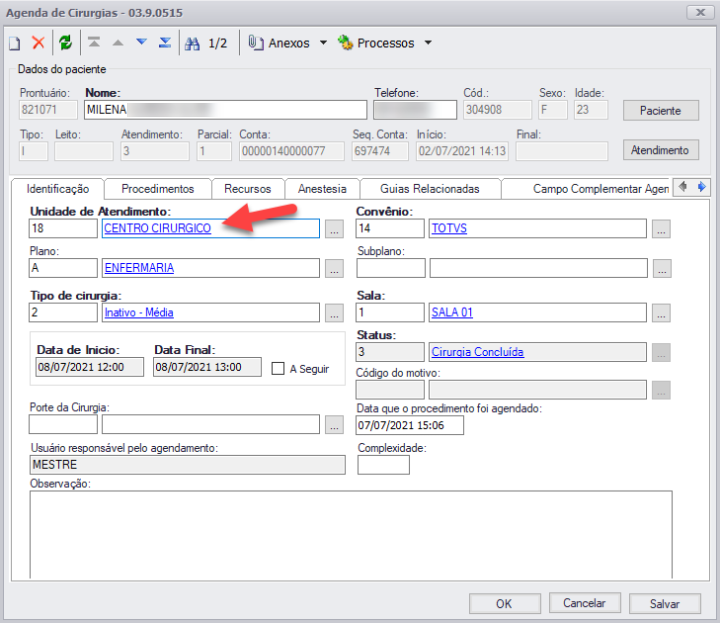Screen dimensions: 720x623
Task: Open search with binoculars icon
Action: pyautogui.click(x=192, y=44)
